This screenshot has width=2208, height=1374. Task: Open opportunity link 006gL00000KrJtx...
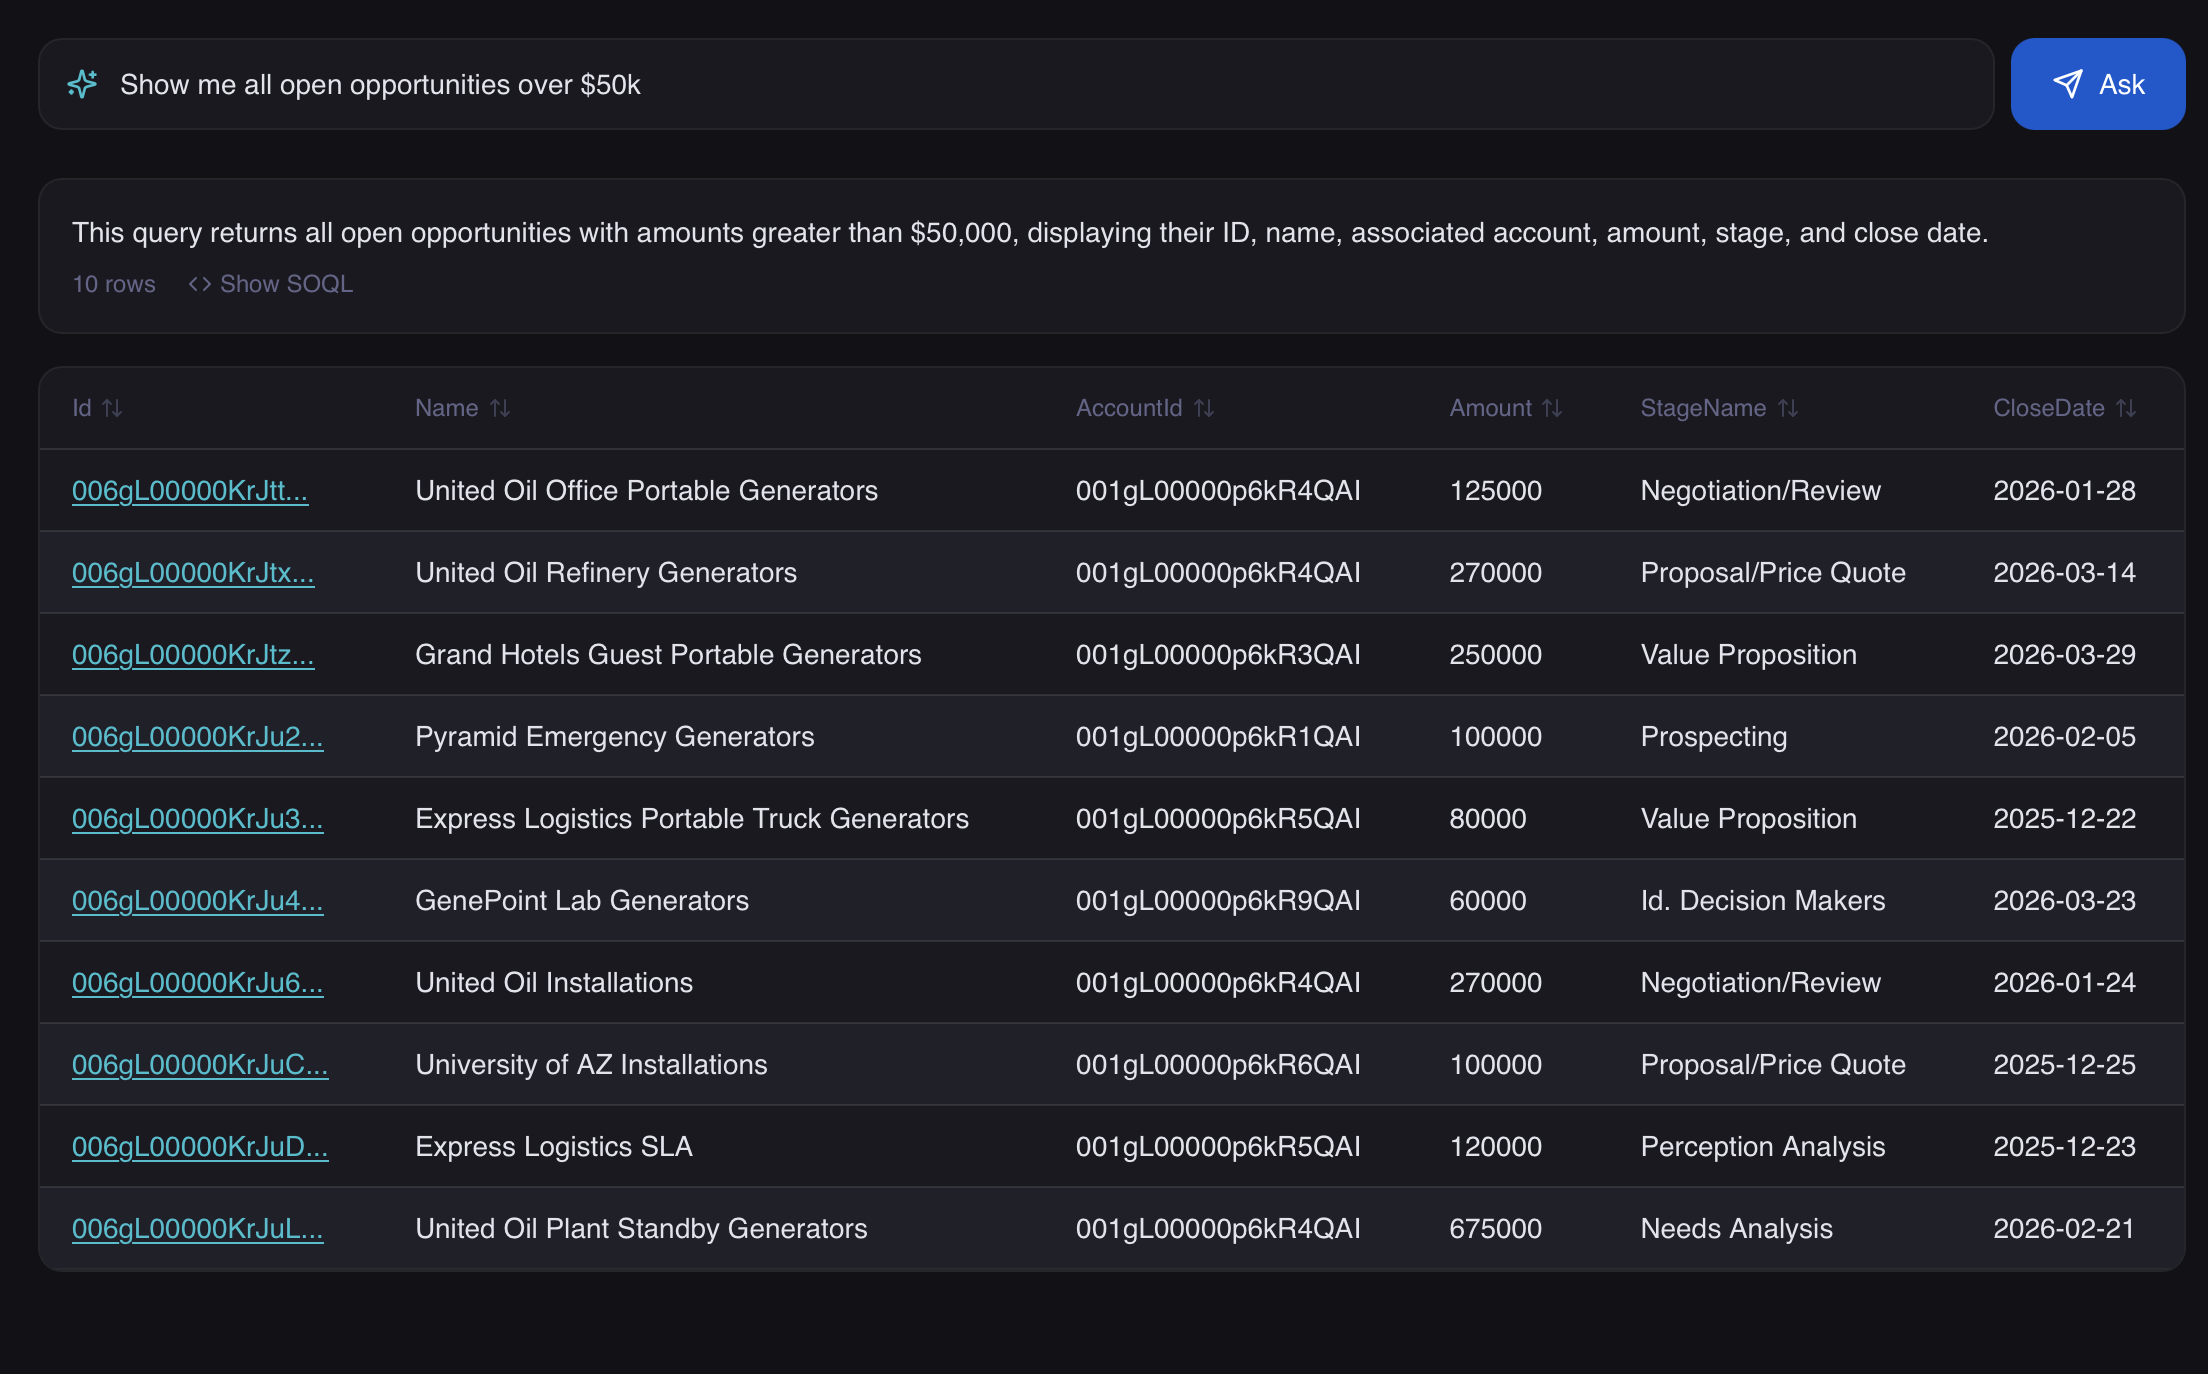point(193,573)
